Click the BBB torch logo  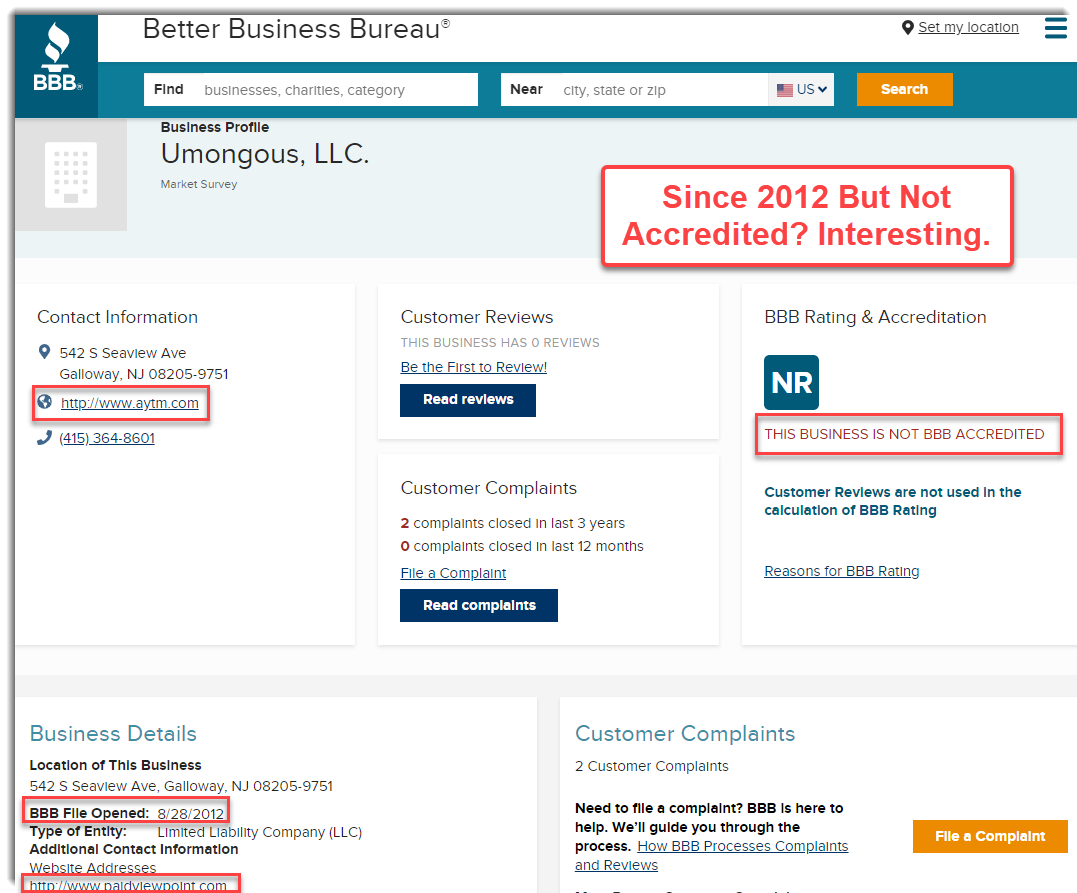(x=57, y=57)
